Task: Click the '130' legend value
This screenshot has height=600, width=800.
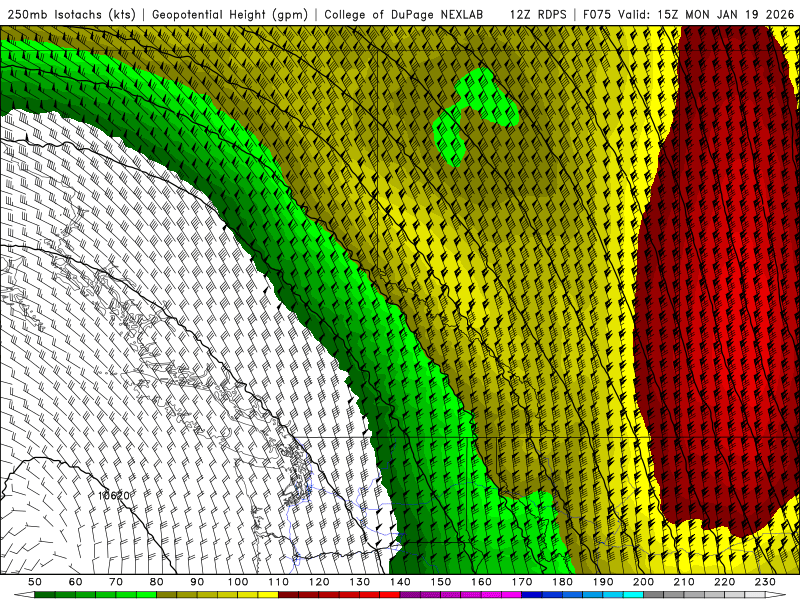Action: pos(360,582)
